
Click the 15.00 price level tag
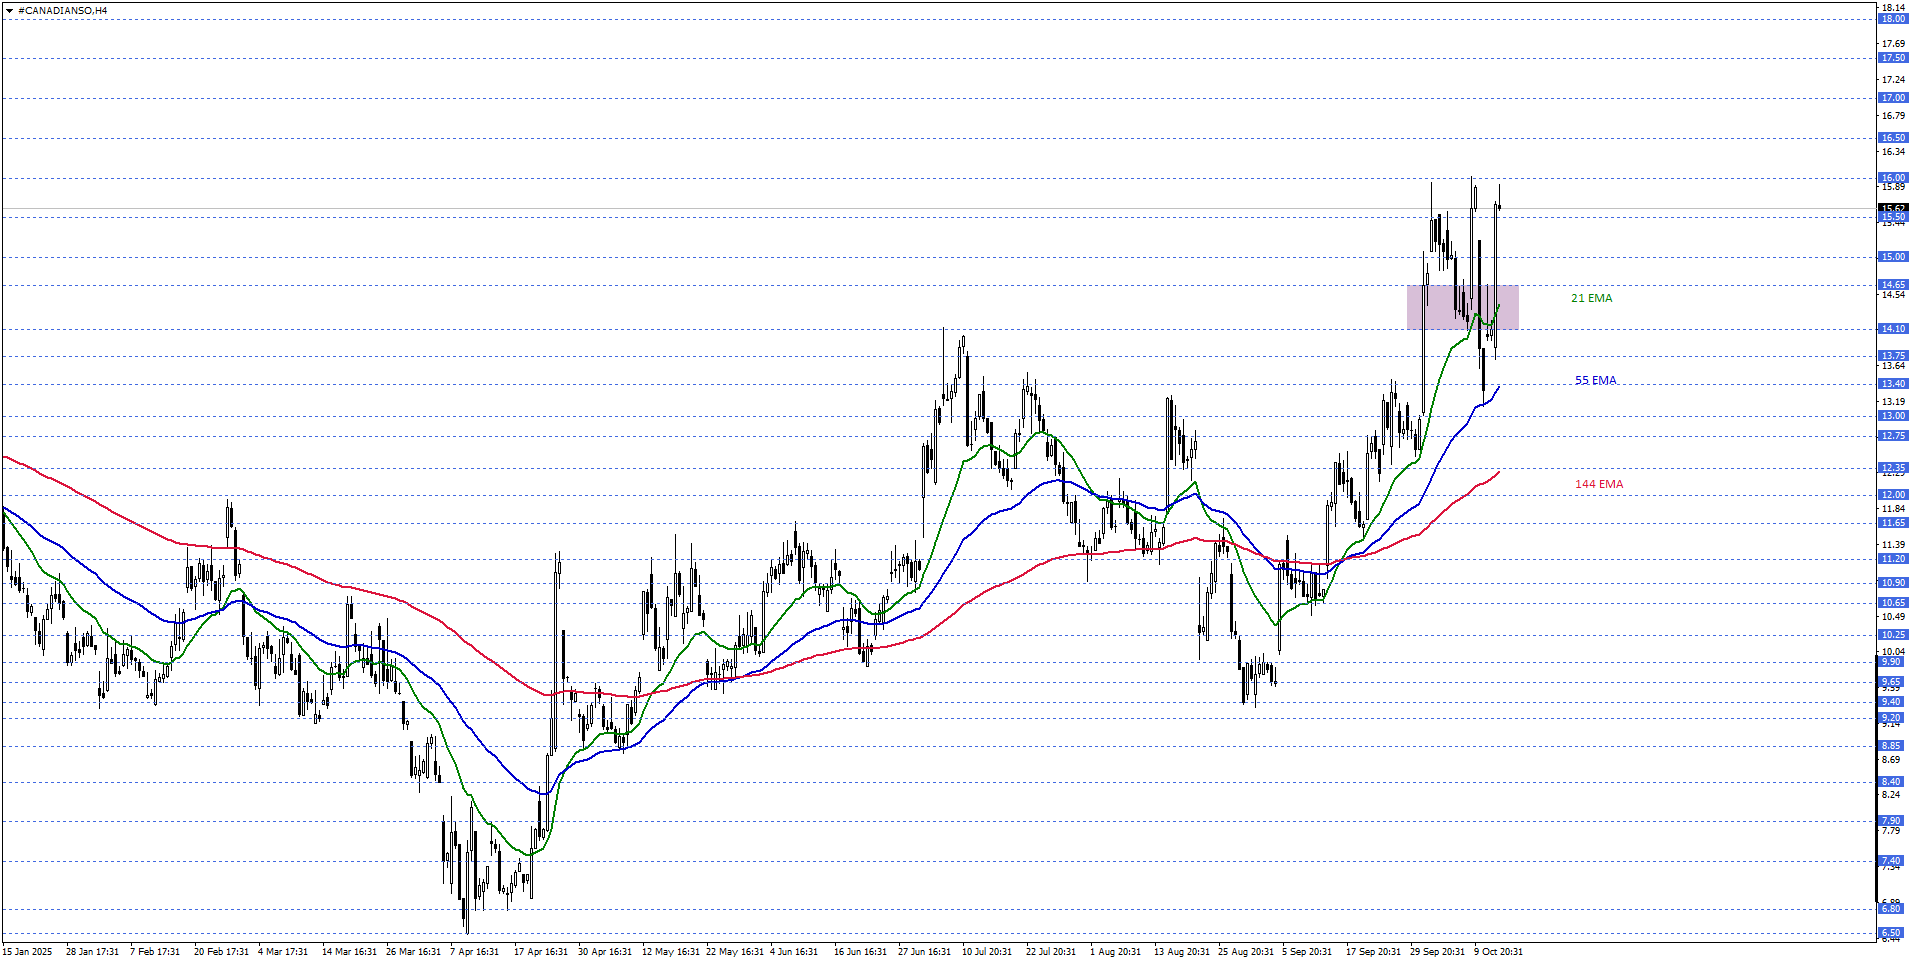[x=1892, y=257]
